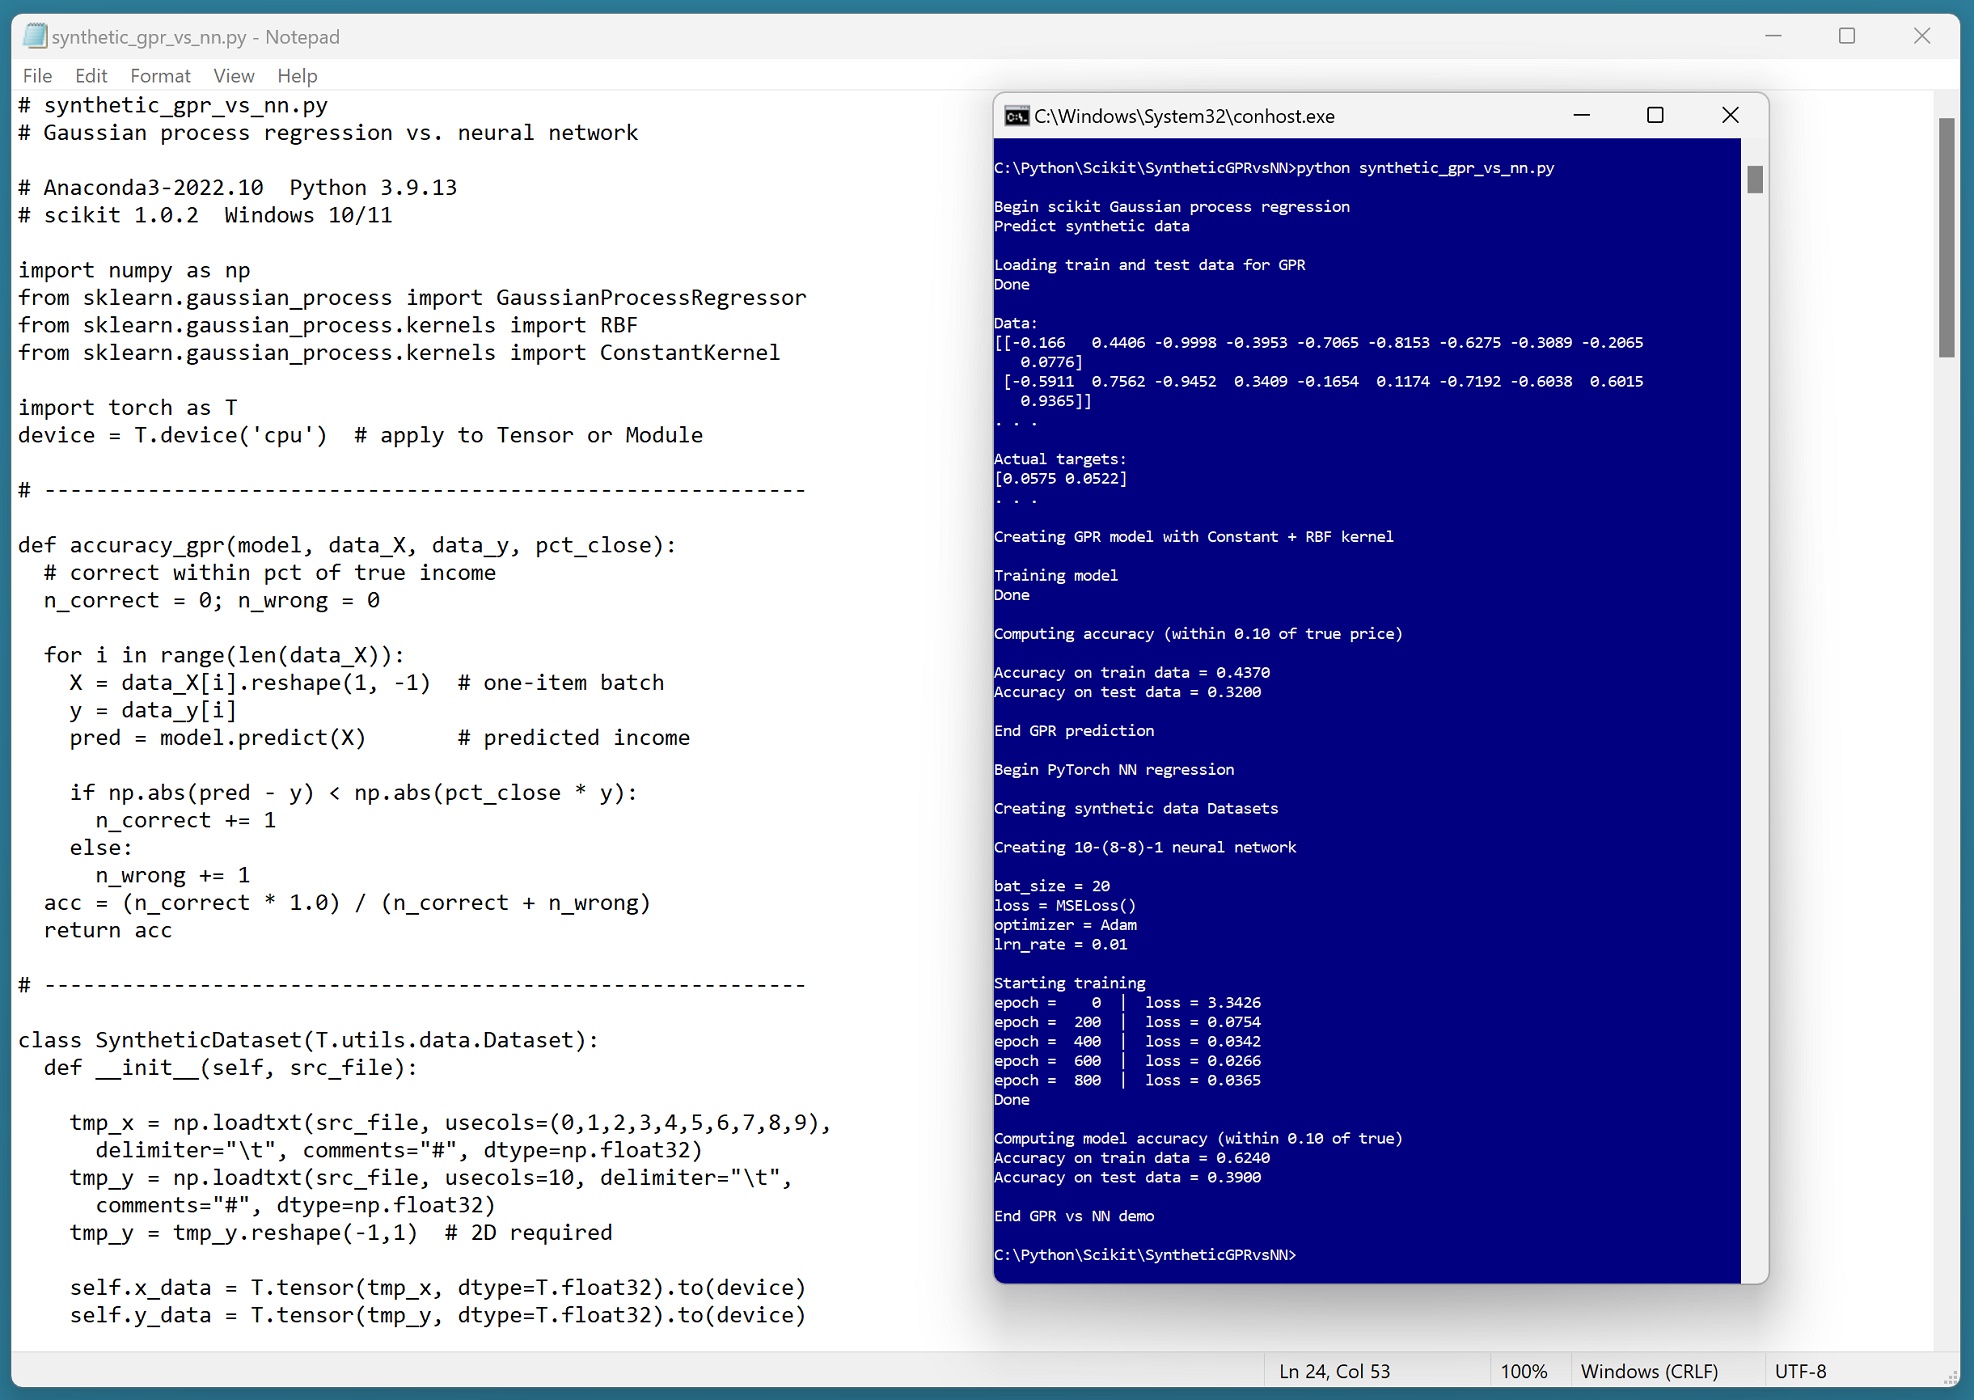Click the console window scrollbar thumb
This screenshot has height=1400, width=1974.
(x=1754, y=180)
